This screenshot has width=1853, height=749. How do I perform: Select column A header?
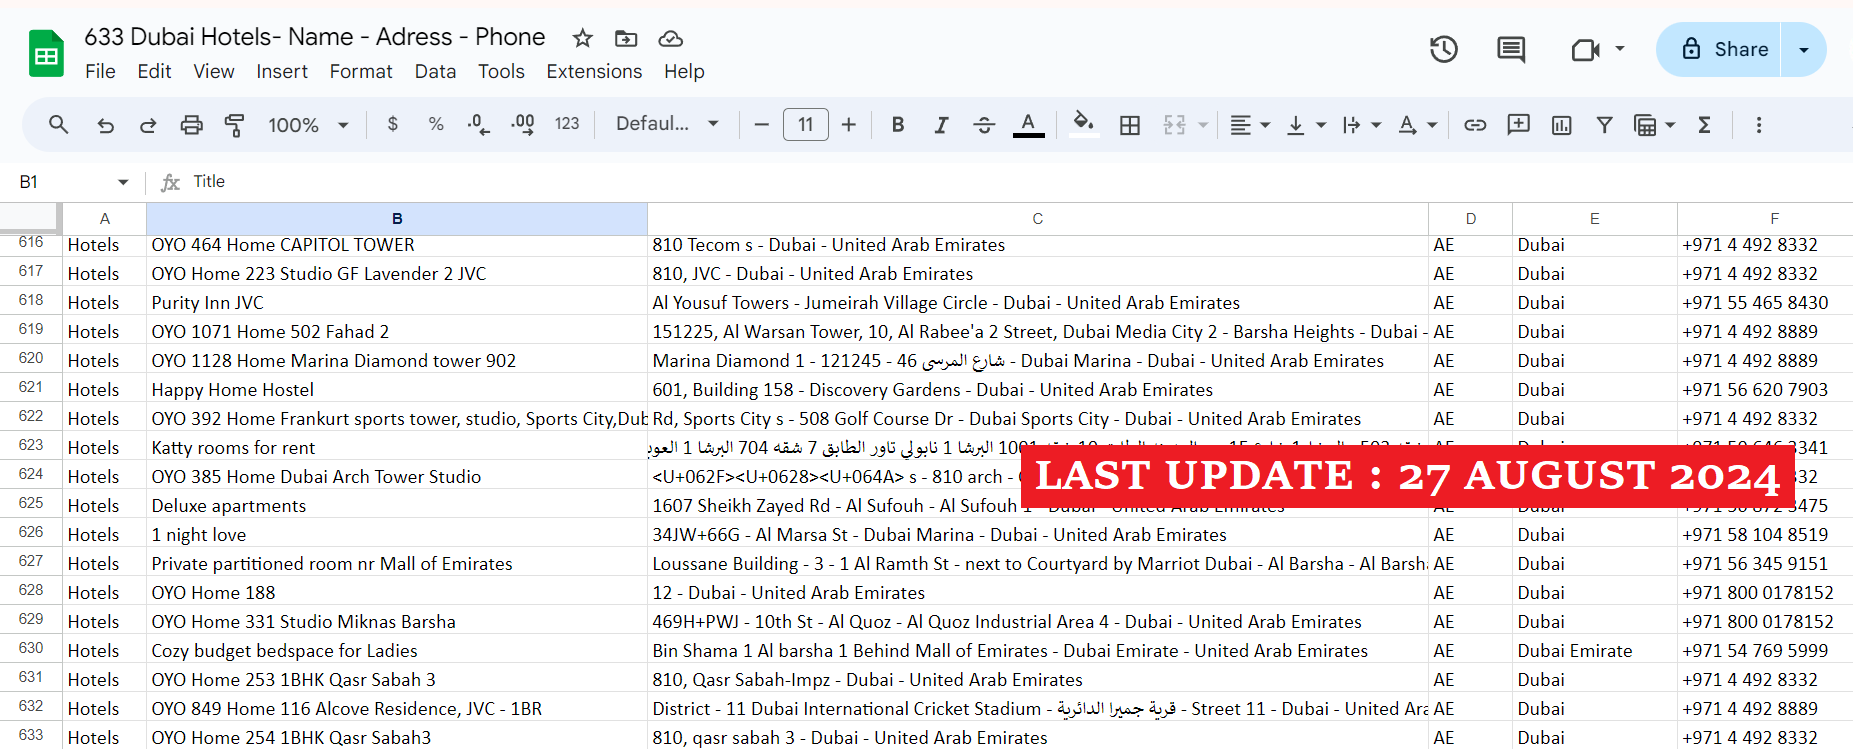click(105, 218)
